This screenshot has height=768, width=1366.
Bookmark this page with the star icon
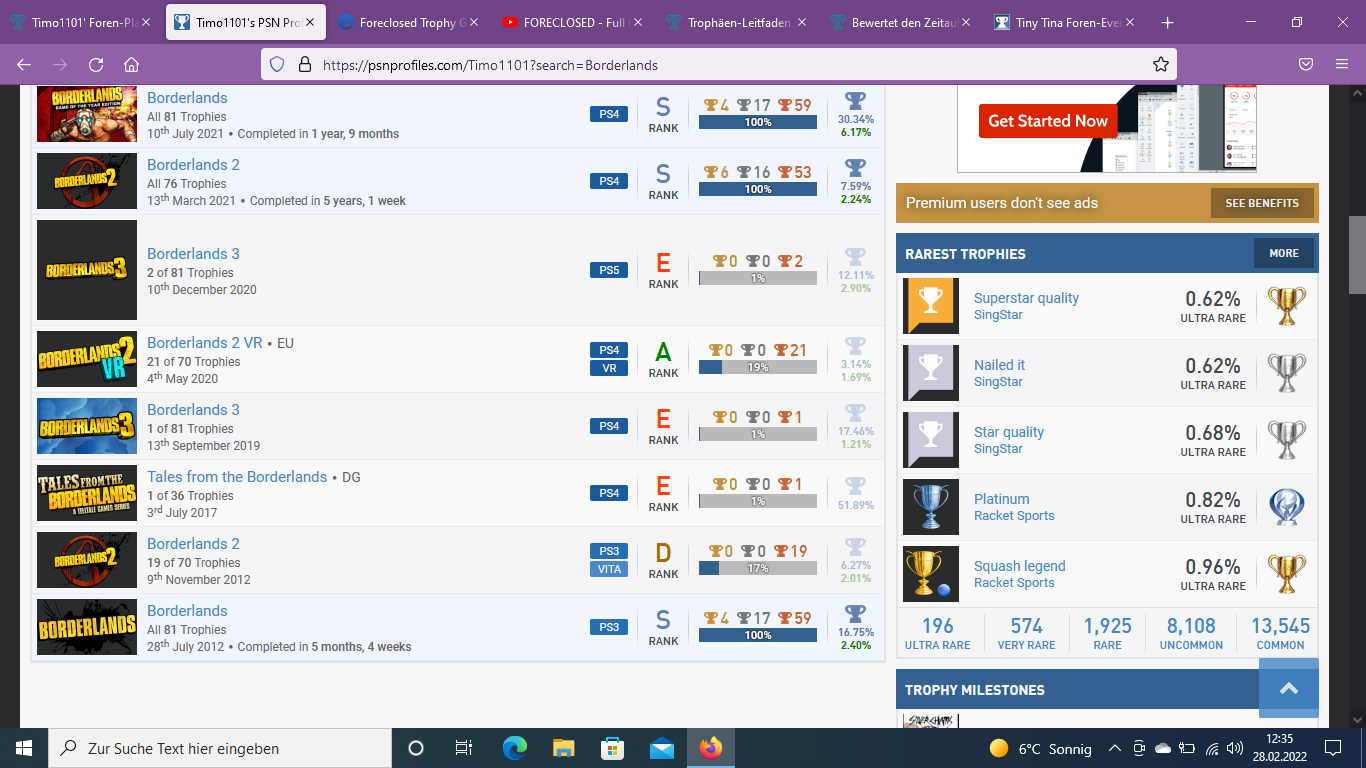(1160, 64)
